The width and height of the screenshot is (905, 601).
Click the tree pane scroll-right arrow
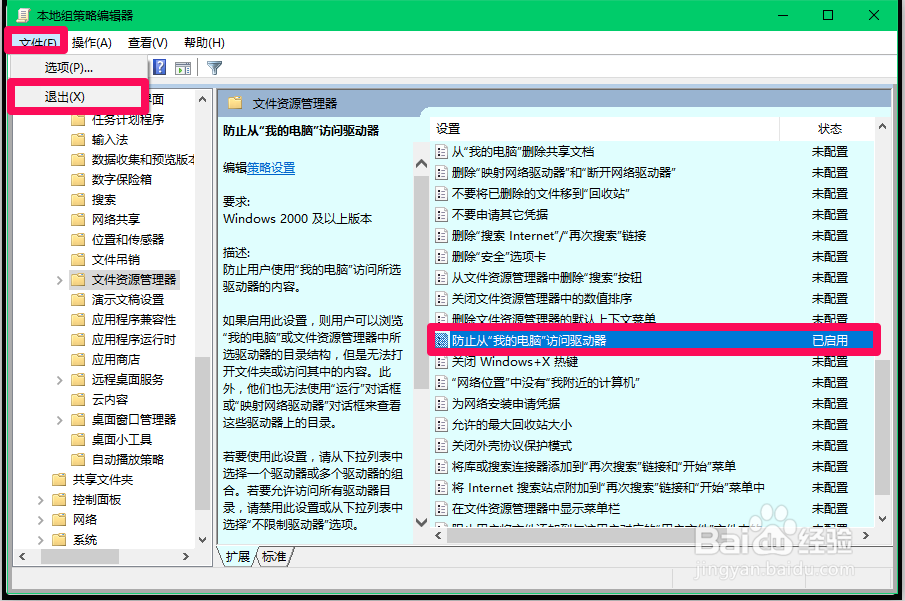pos(185,557)
